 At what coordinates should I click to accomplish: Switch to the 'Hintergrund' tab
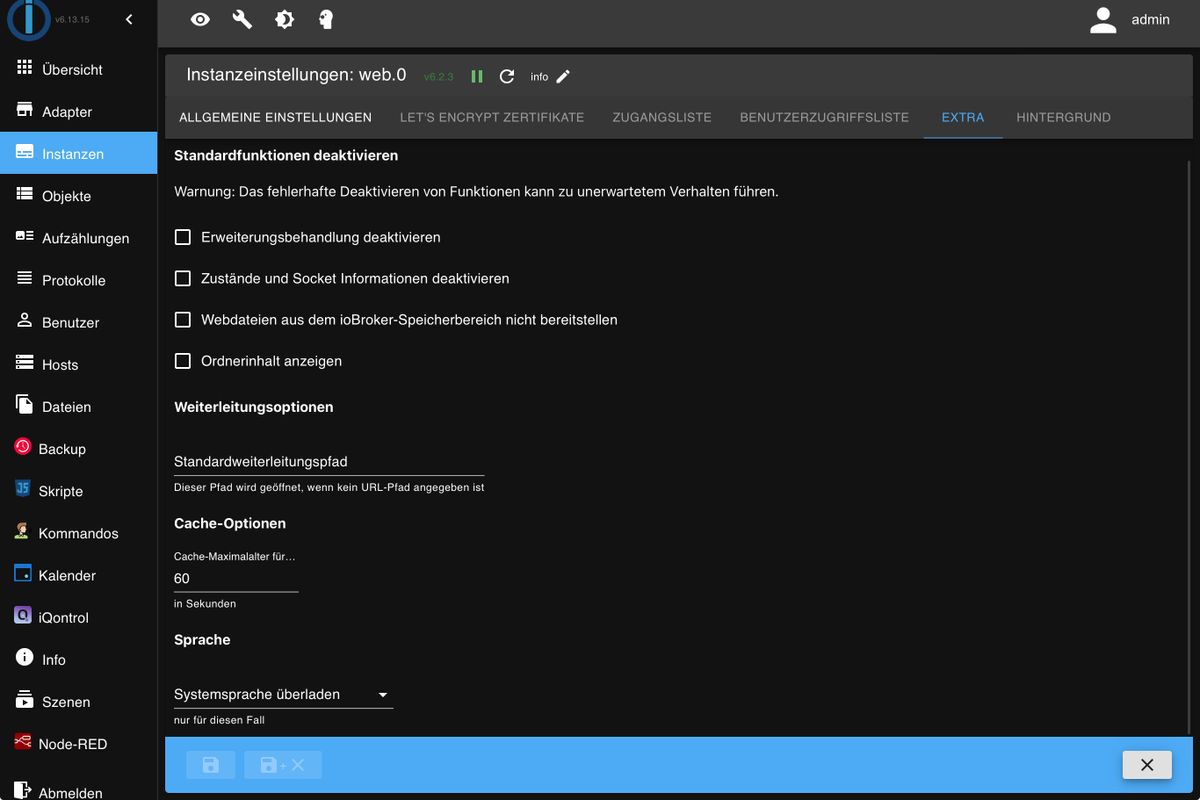pos(1063,117)
